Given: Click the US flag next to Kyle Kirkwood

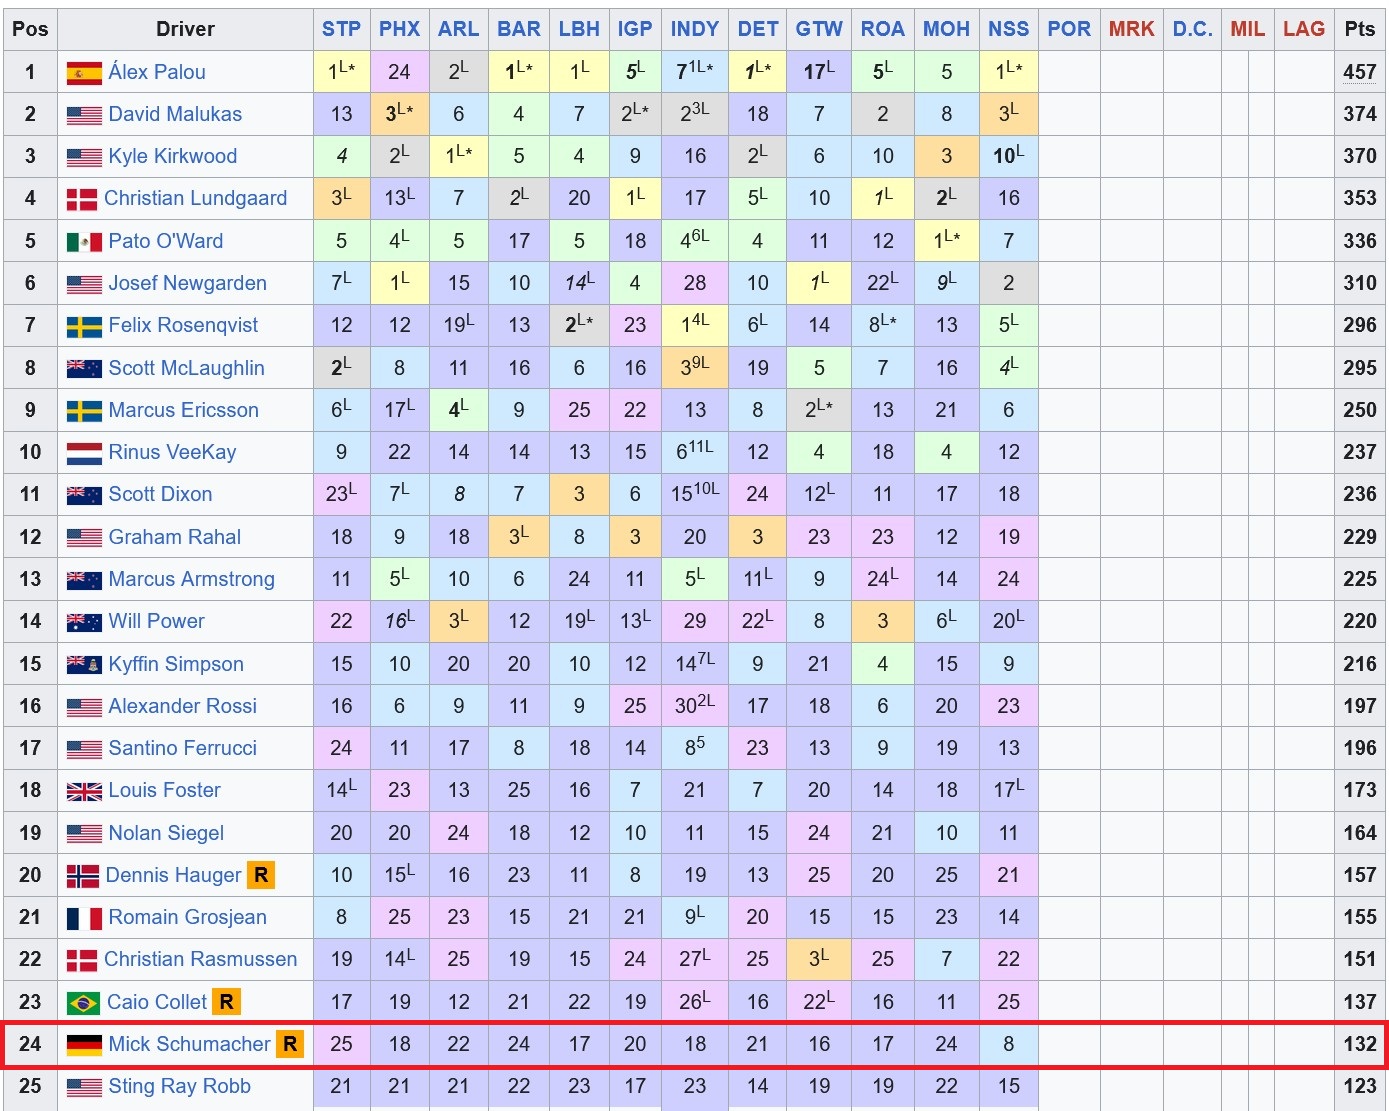Looking at the screenshot, I should coord(84,157).
